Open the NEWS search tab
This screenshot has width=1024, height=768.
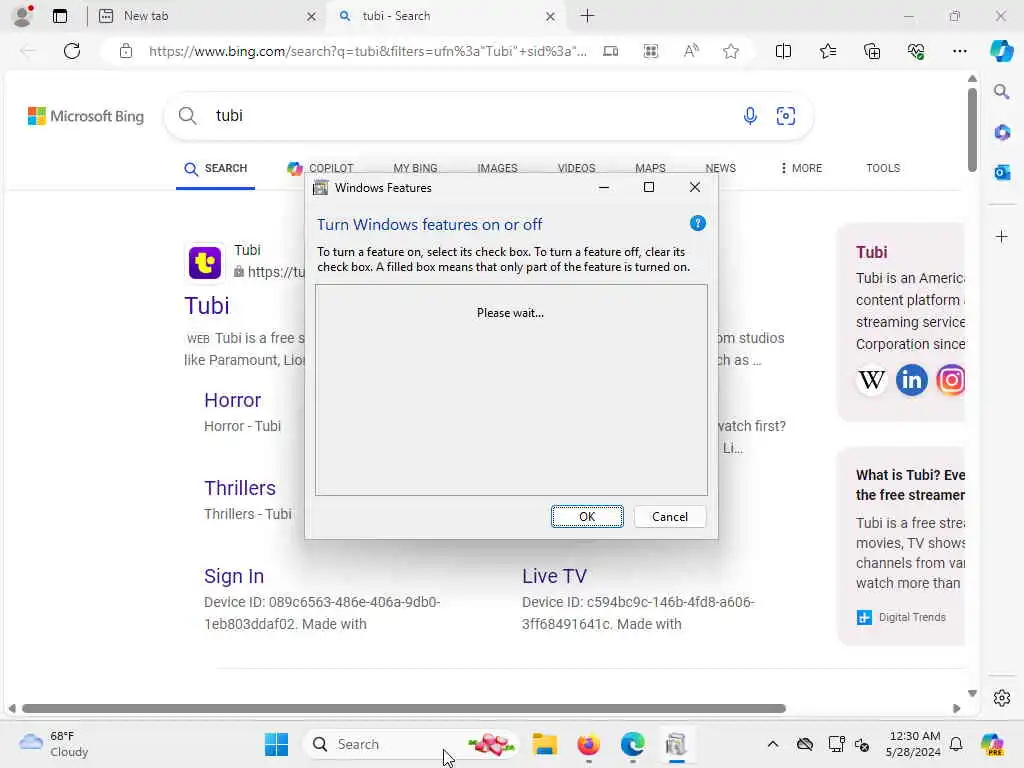point(720,168)
